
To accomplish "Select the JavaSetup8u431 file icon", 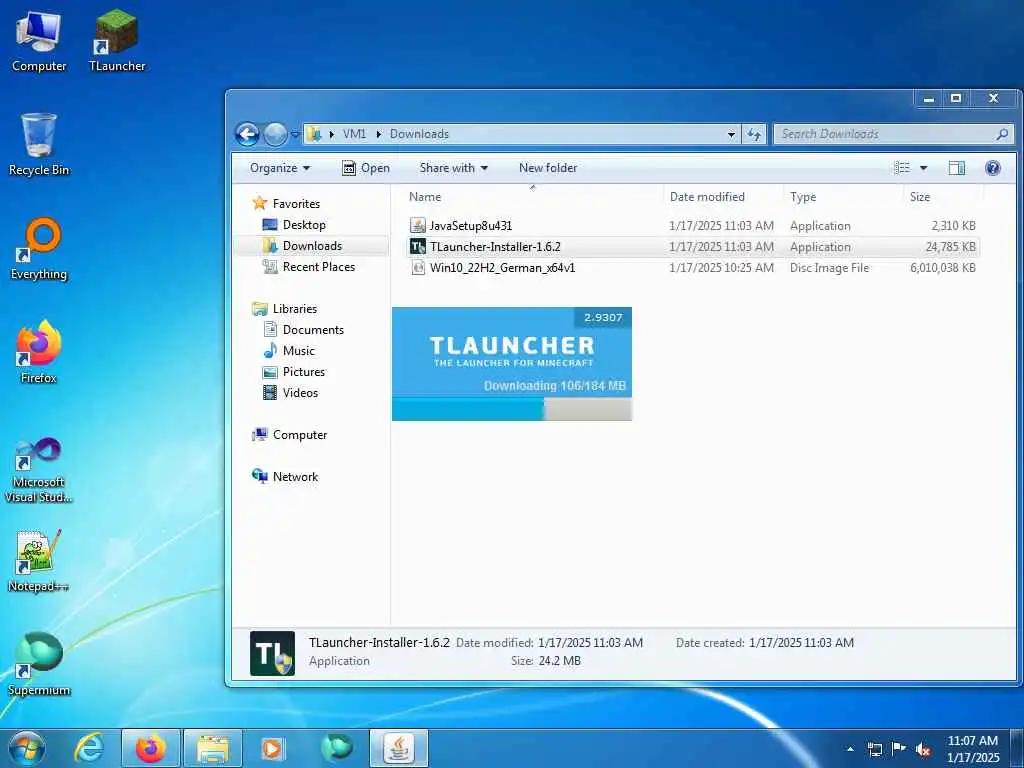I will [417, 225].
